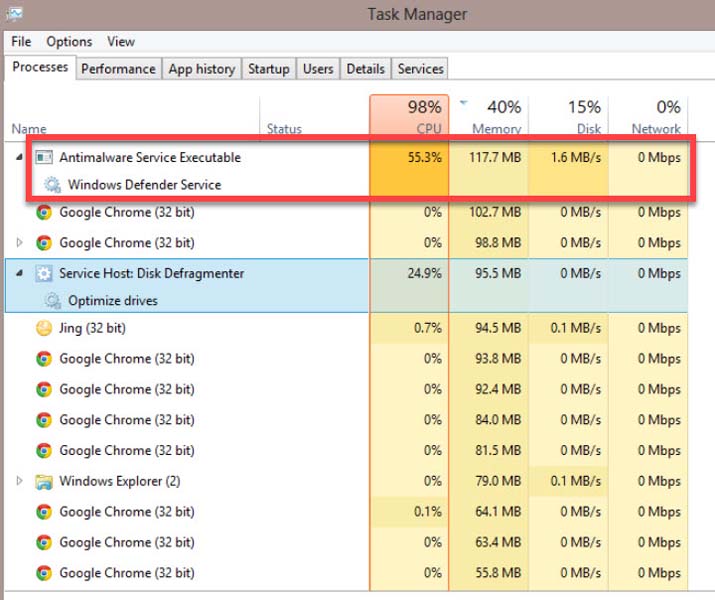Collapse the Service Host: Disk Defragmenter group

tap(19, 274)
